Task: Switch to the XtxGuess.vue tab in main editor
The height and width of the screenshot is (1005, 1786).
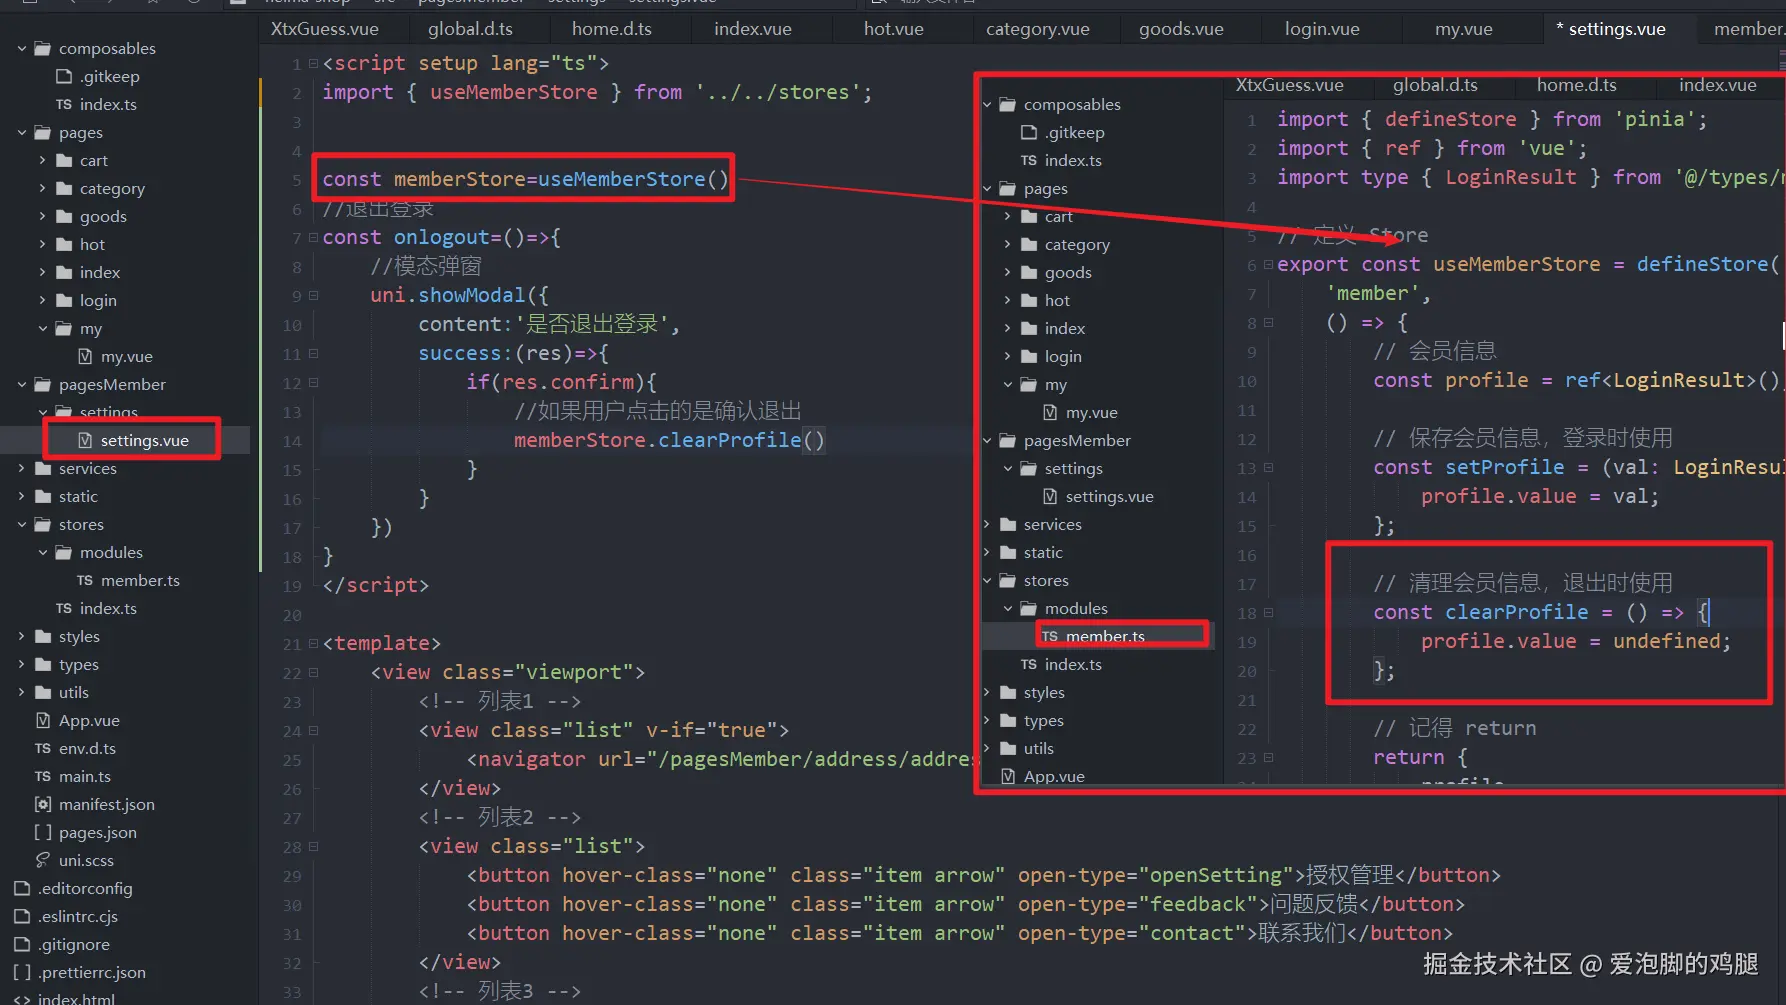Action: (325, 29)
